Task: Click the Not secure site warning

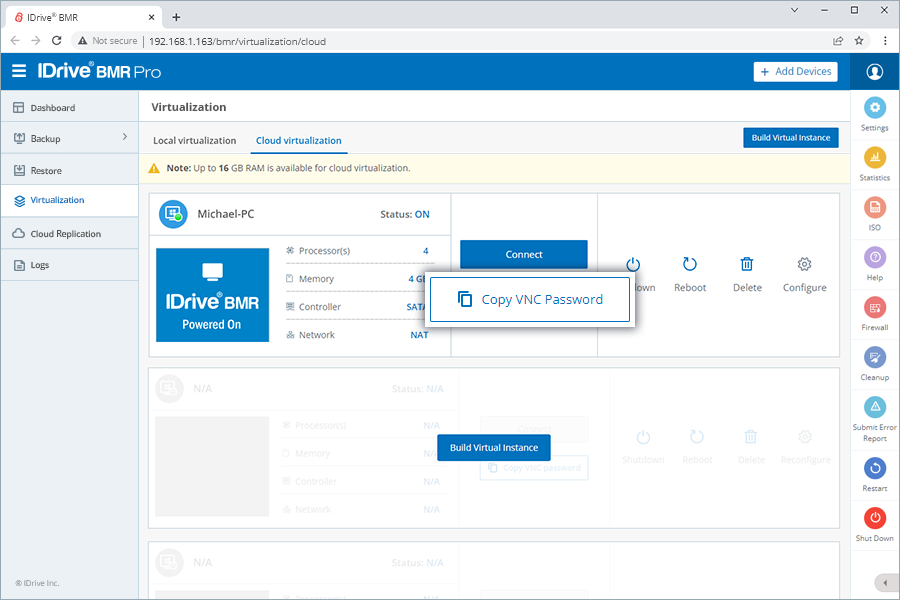Action: [108, 41]
